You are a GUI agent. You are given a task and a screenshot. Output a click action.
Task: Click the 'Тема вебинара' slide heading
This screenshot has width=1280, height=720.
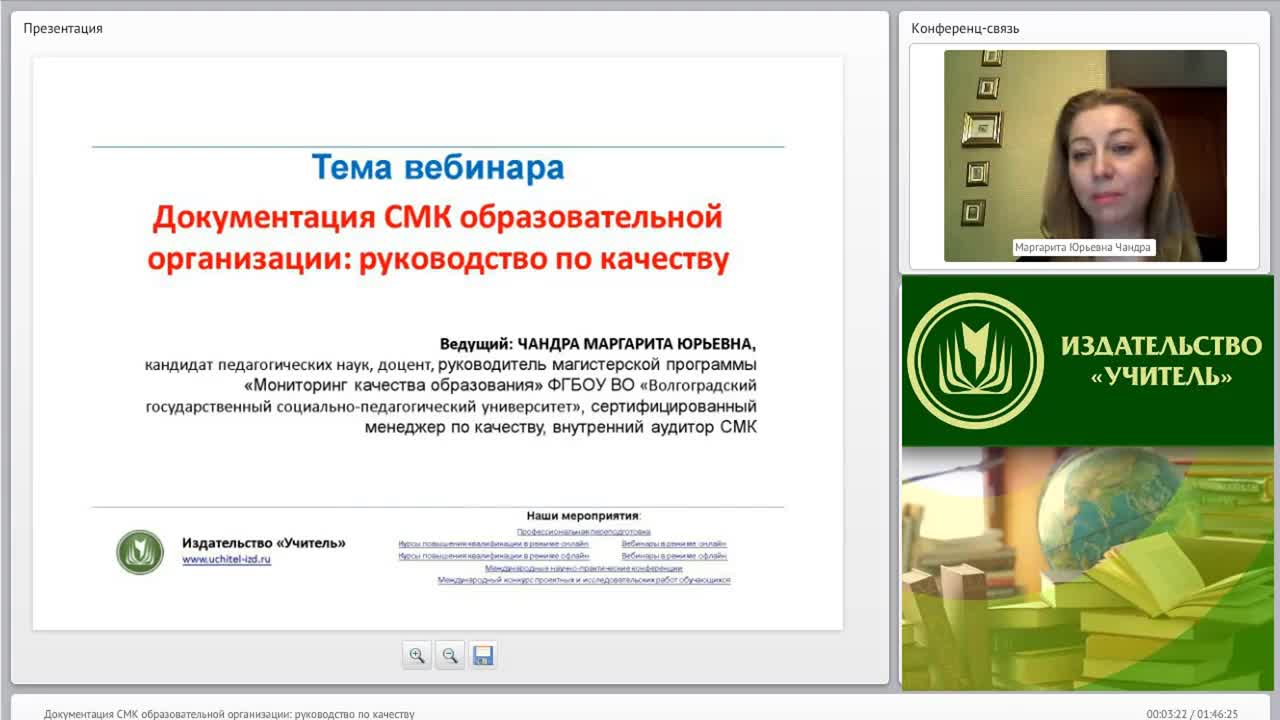point(438,167)
